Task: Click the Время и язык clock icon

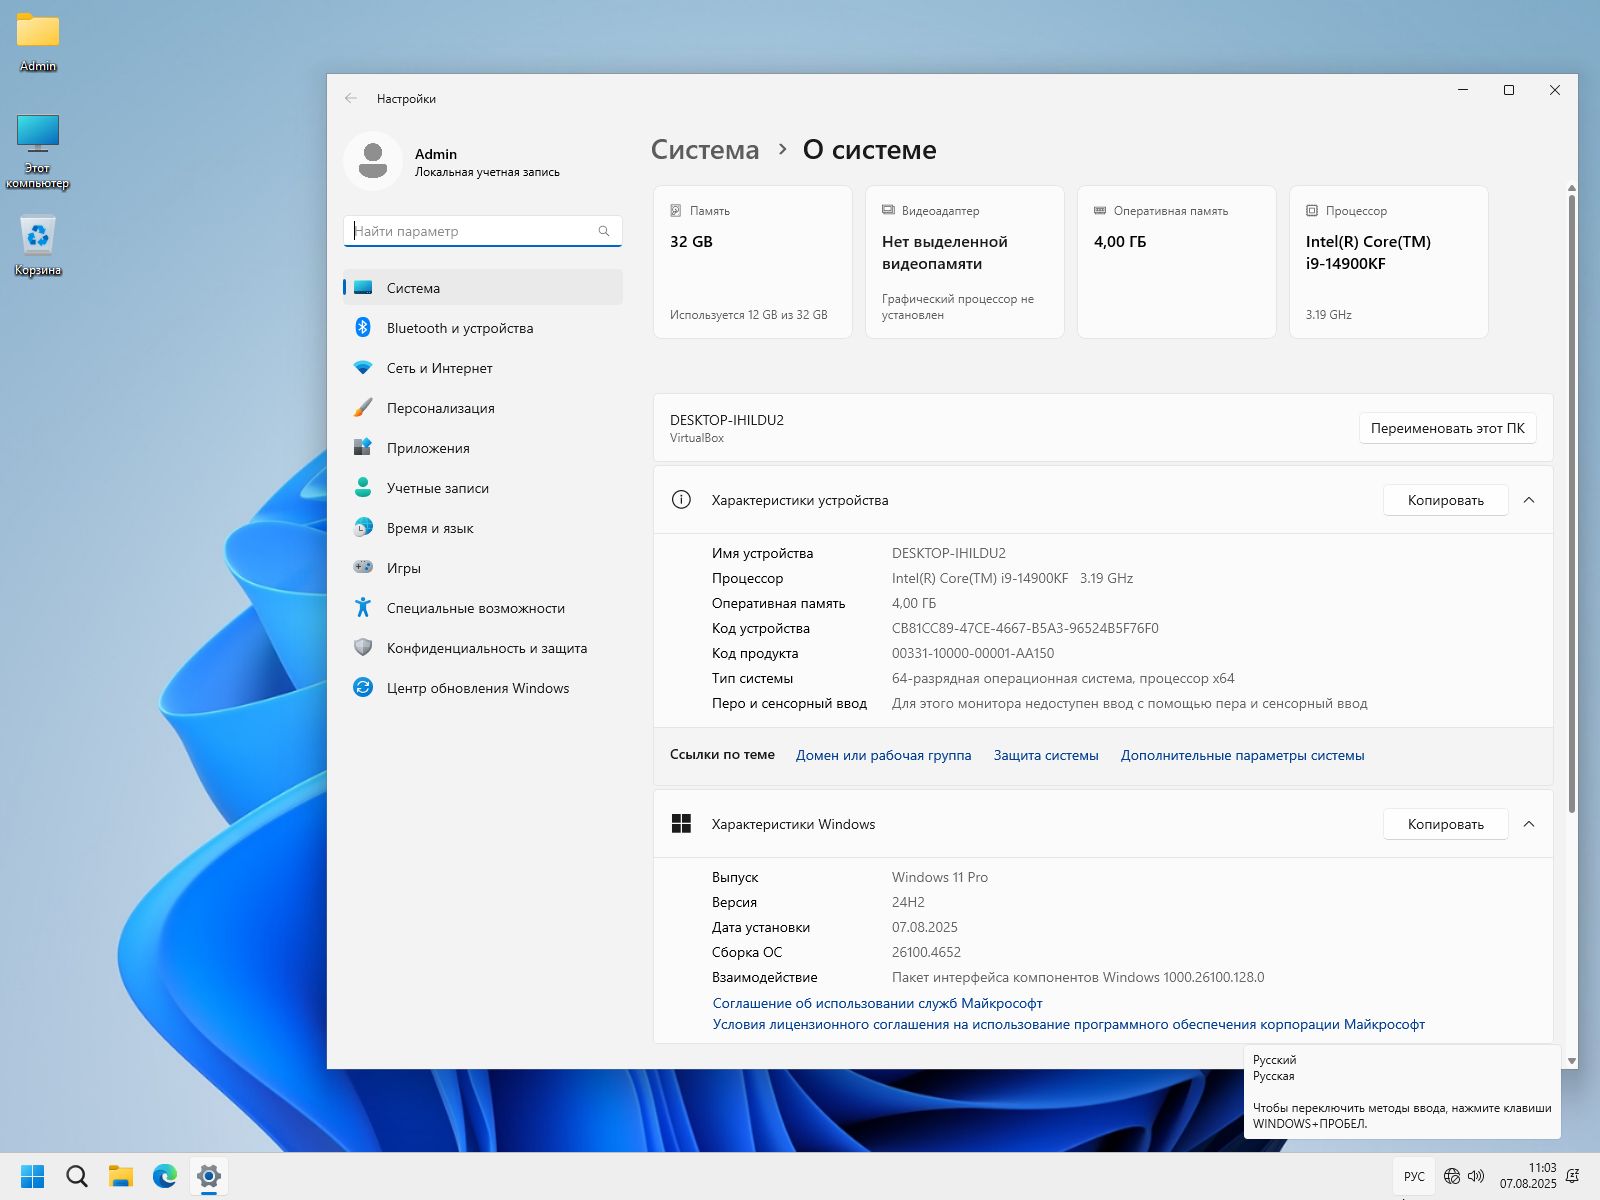Action: [x=363, y=528]
